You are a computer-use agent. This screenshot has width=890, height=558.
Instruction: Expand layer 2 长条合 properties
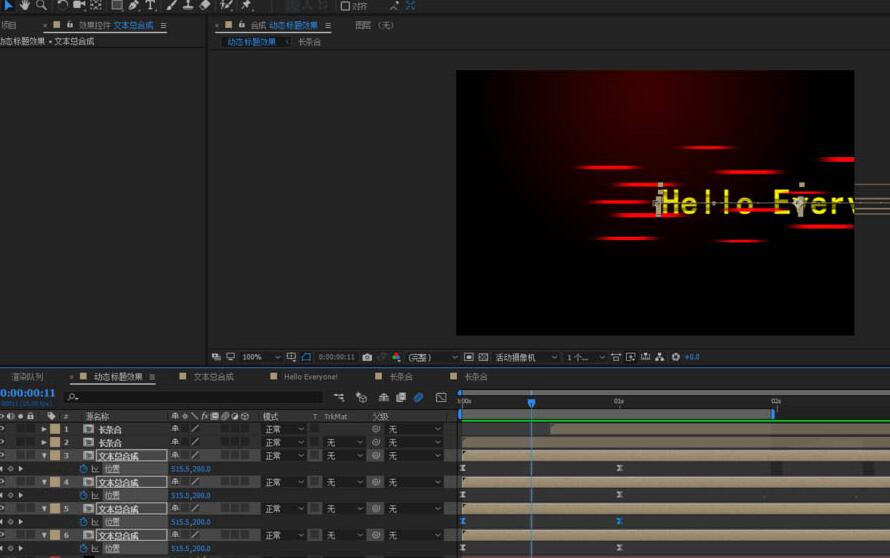click(x=44, y=442)
